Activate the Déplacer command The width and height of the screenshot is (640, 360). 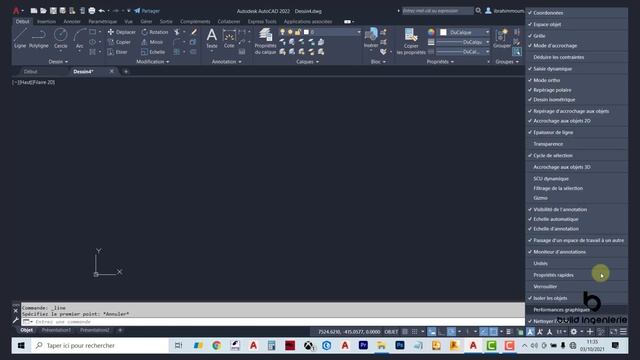(x=121, y=32)
